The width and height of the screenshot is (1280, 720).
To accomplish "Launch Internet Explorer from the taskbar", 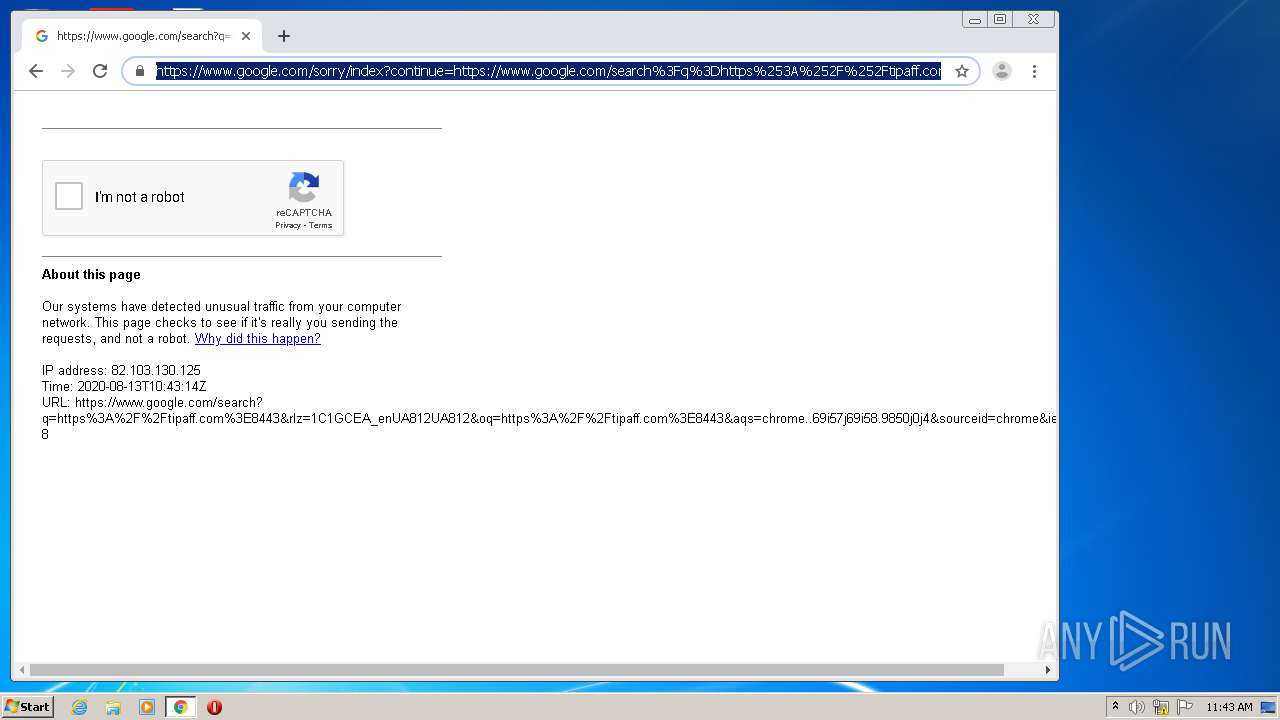I will [x=80, y=707].
